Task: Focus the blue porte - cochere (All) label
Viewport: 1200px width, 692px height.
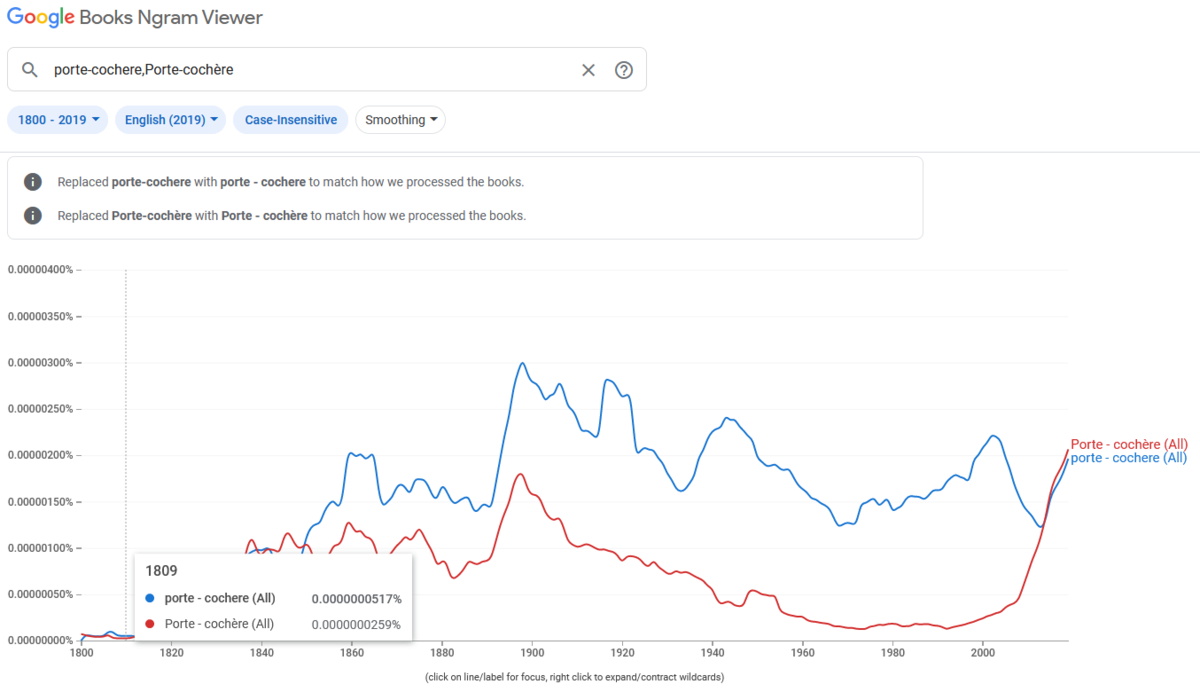Action: click(1128, 458)
